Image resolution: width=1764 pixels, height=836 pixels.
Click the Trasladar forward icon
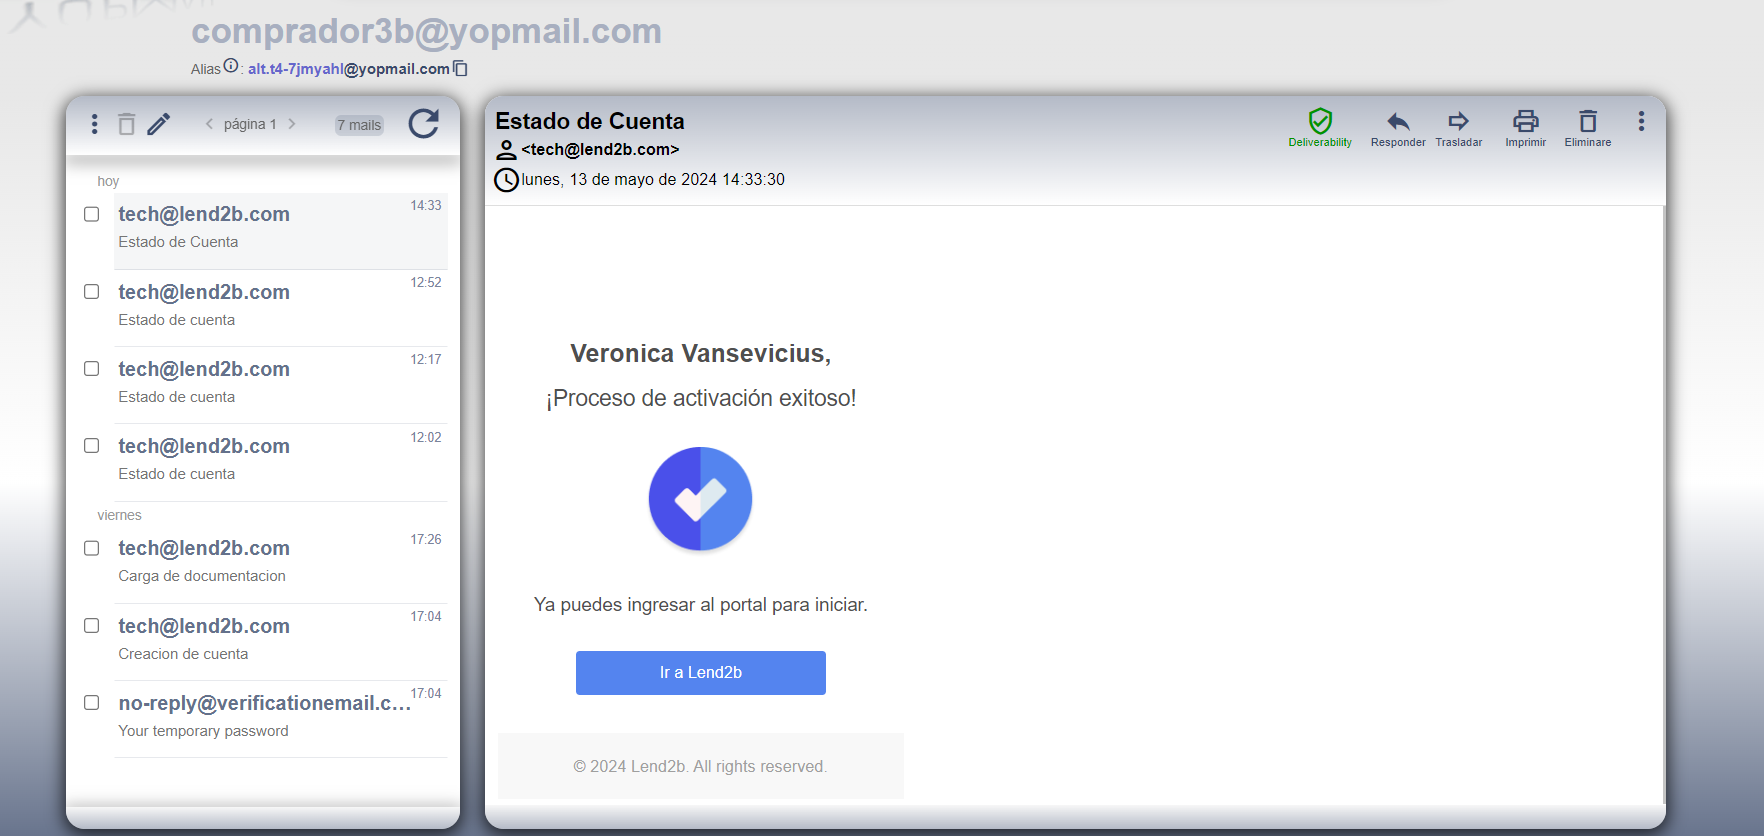tap(1459, 121)
